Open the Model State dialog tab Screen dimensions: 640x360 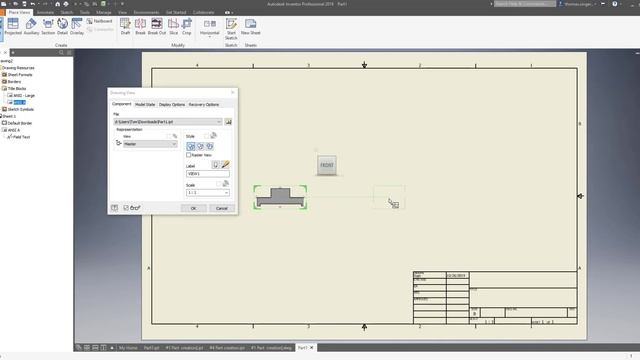tap(145, 104)
